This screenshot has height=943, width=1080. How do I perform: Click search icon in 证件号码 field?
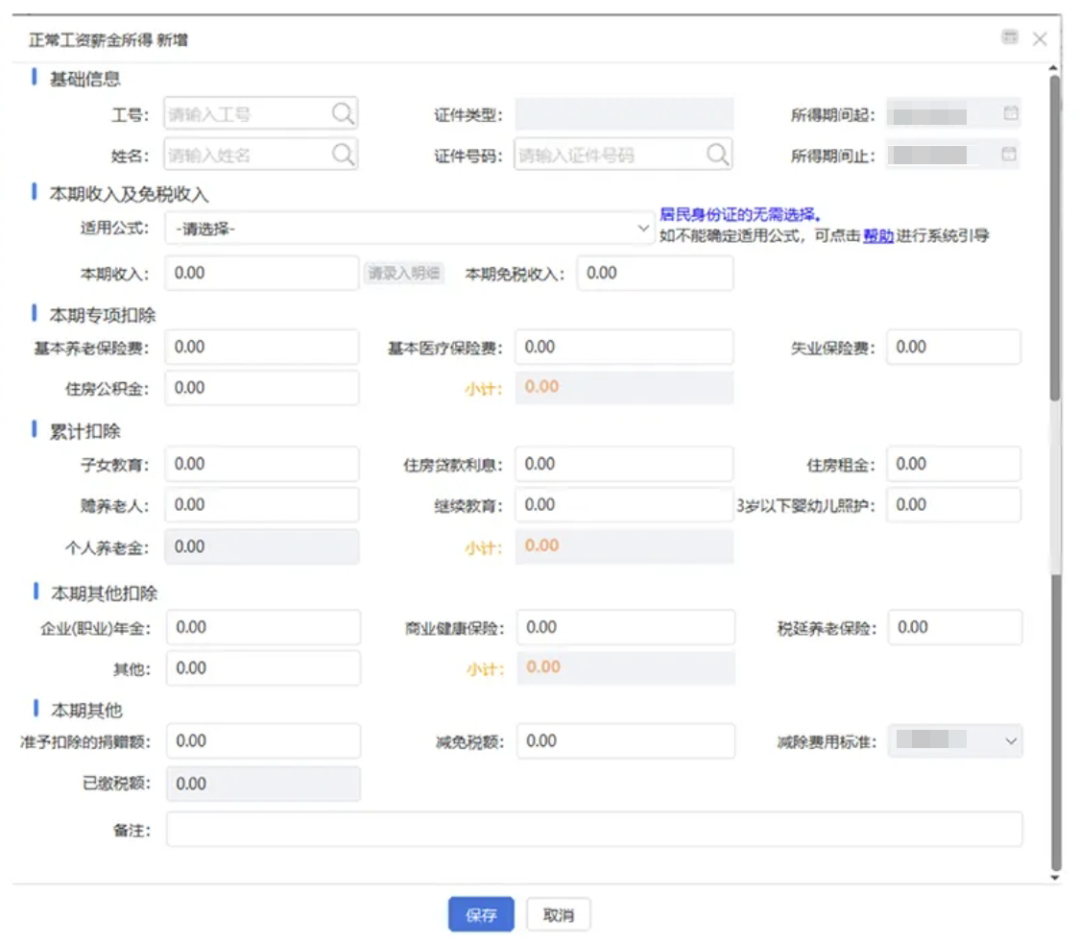[717, 155]
